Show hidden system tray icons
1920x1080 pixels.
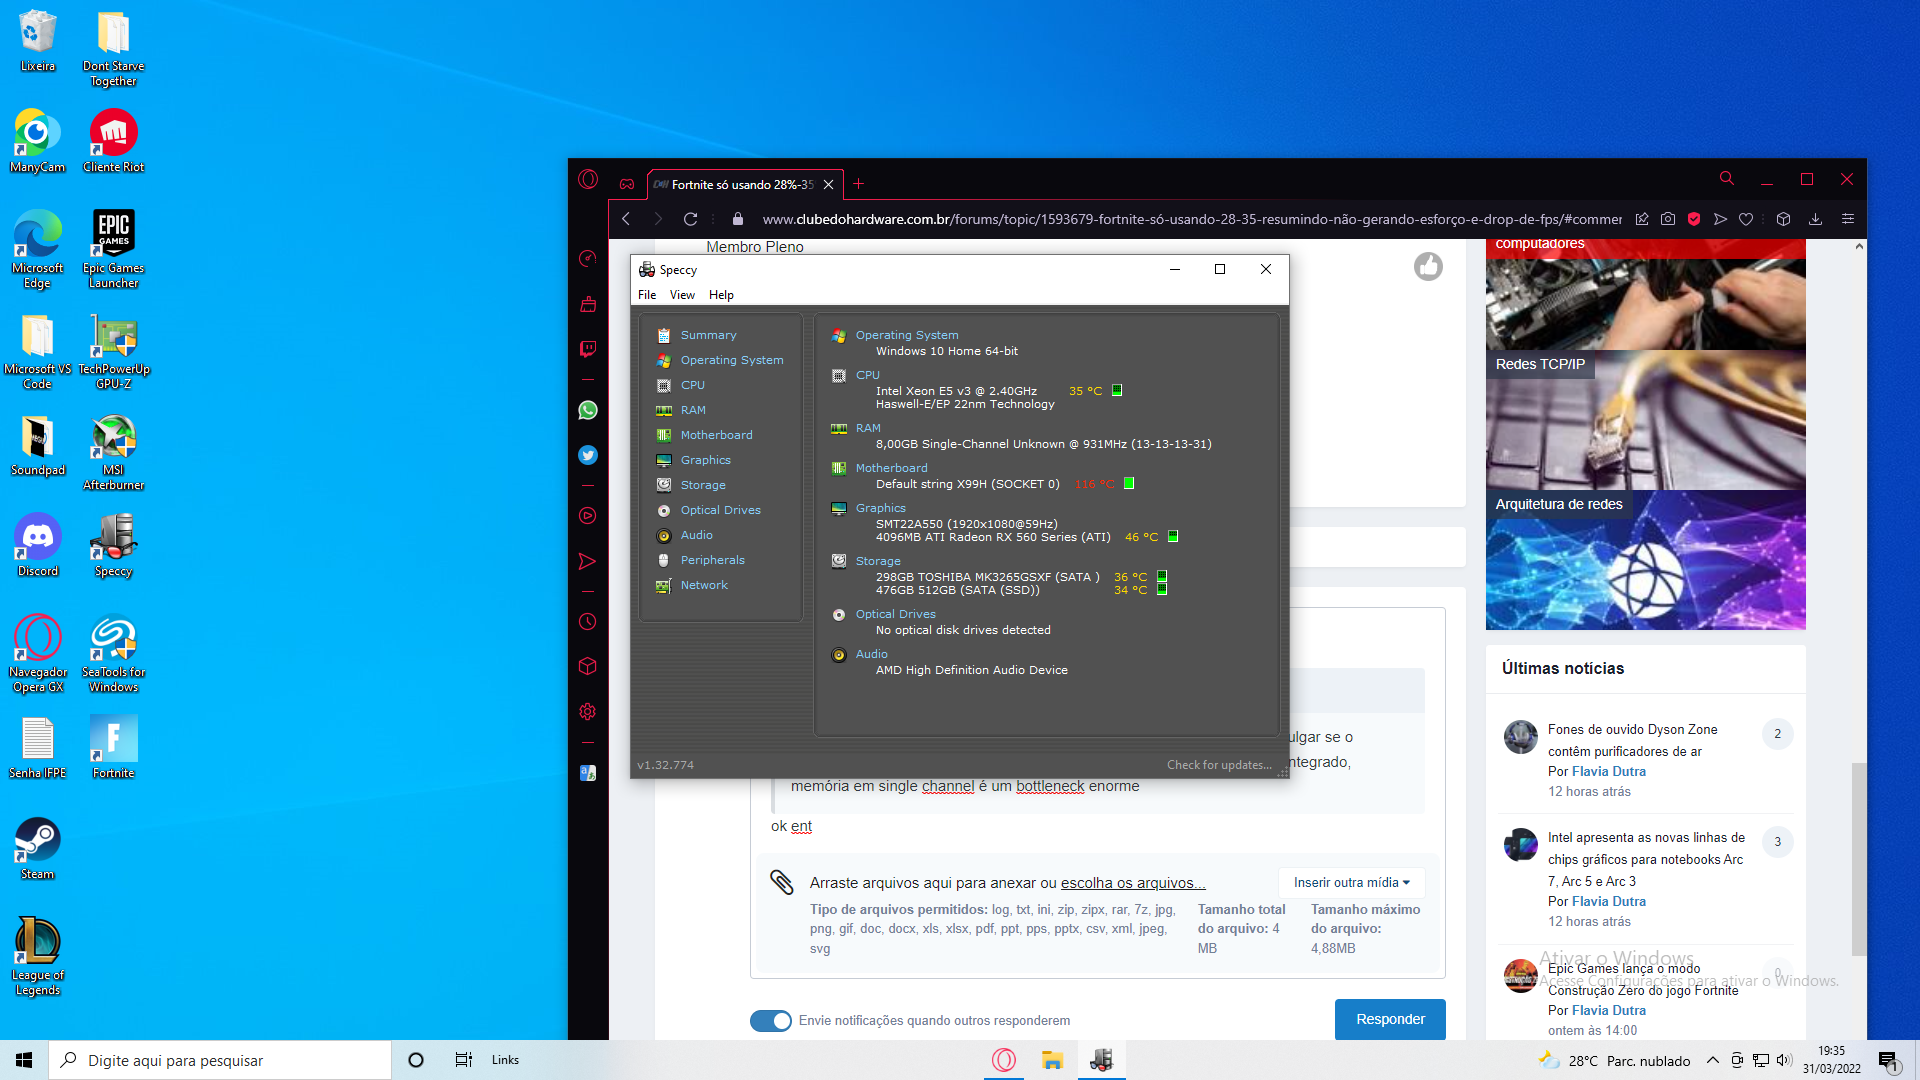pyautogui.click(x=1712, y=1060)
